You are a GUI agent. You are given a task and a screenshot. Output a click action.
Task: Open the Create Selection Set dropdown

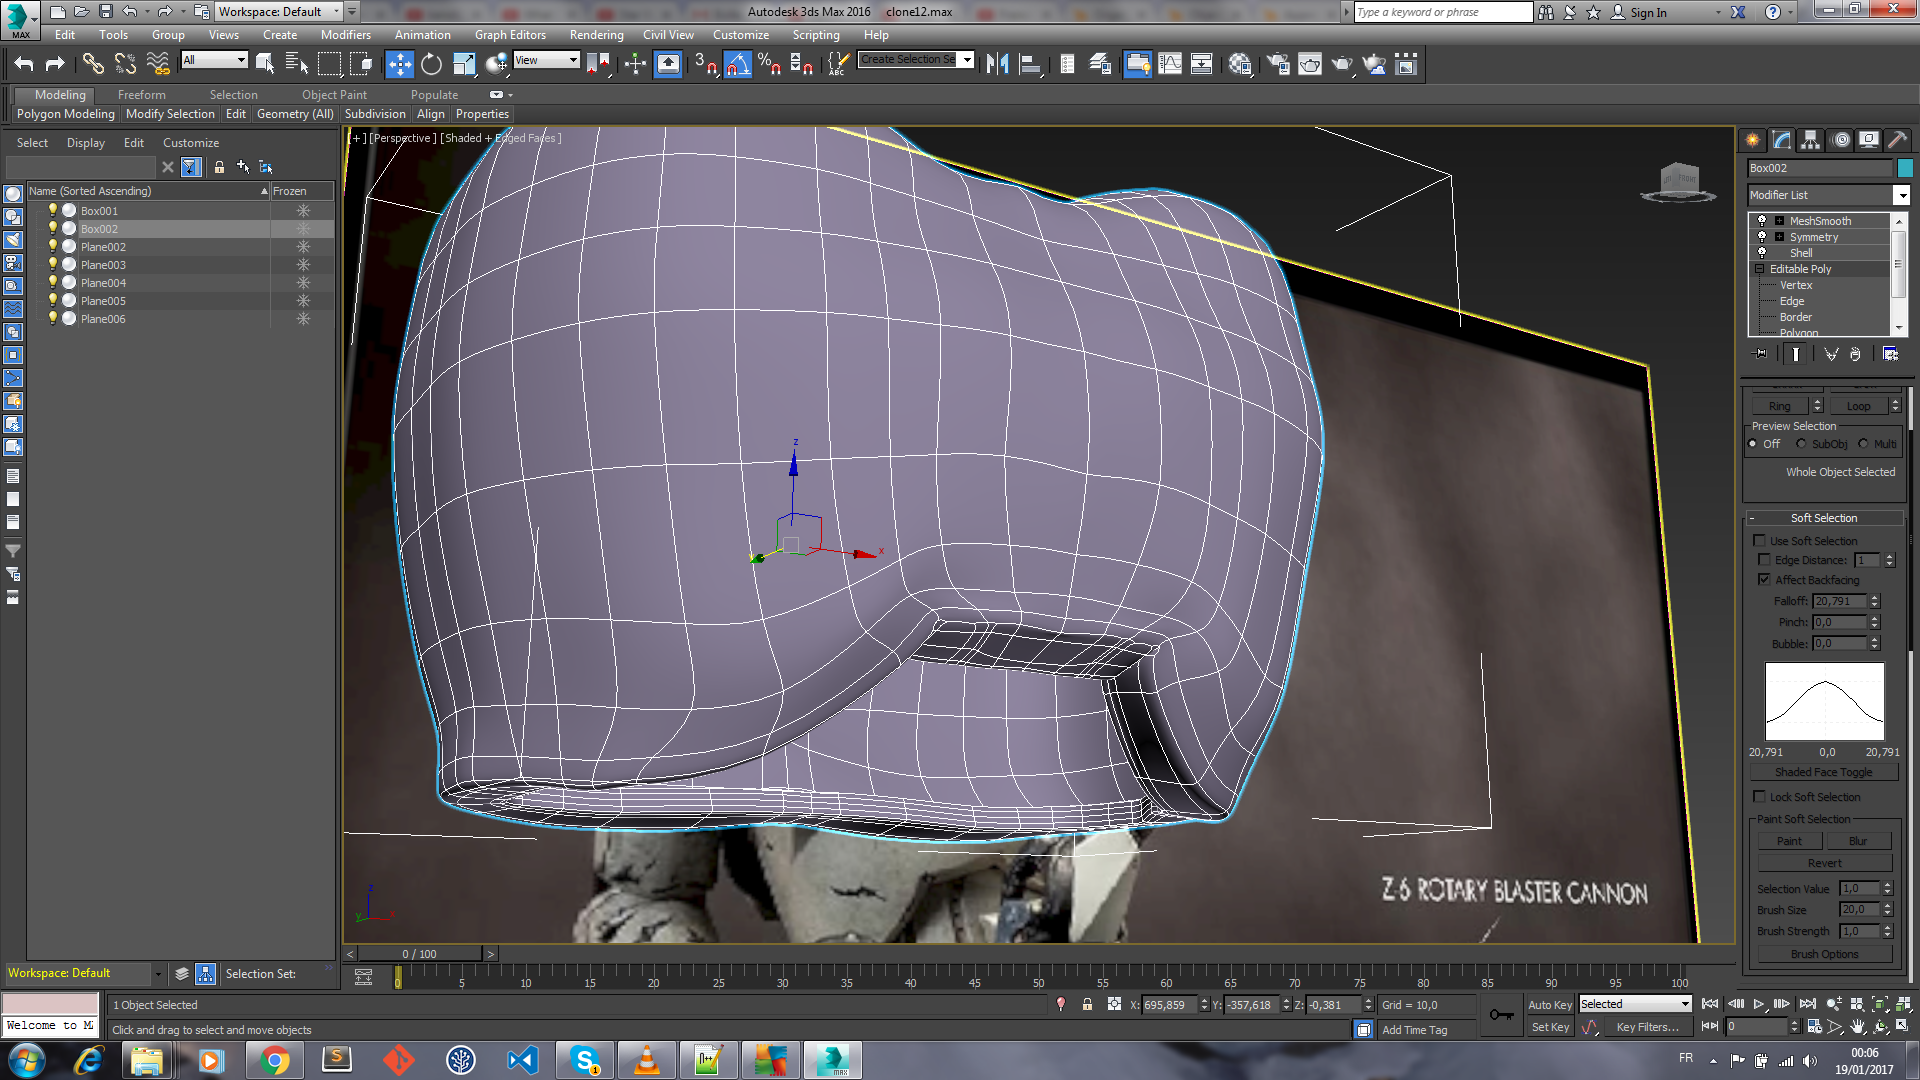pos(916,60)
